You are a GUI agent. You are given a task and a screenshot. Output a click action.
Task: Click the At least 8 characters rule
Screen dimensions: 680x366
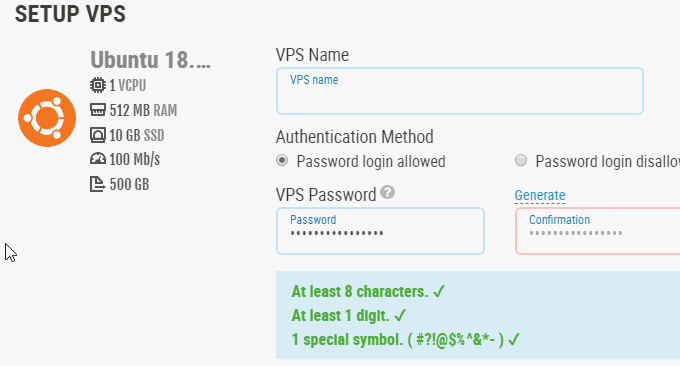[x=368, y=291]
